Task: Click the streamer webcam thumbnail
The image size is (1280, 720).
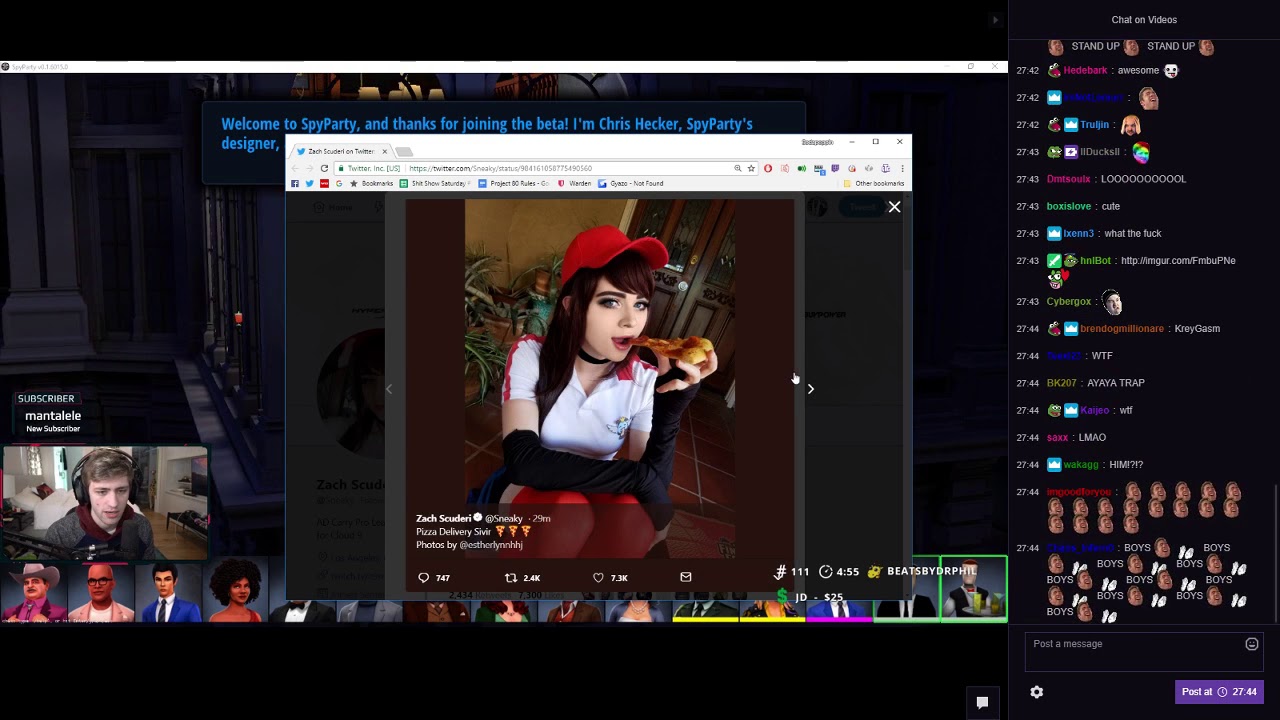Action: (105, 504)
